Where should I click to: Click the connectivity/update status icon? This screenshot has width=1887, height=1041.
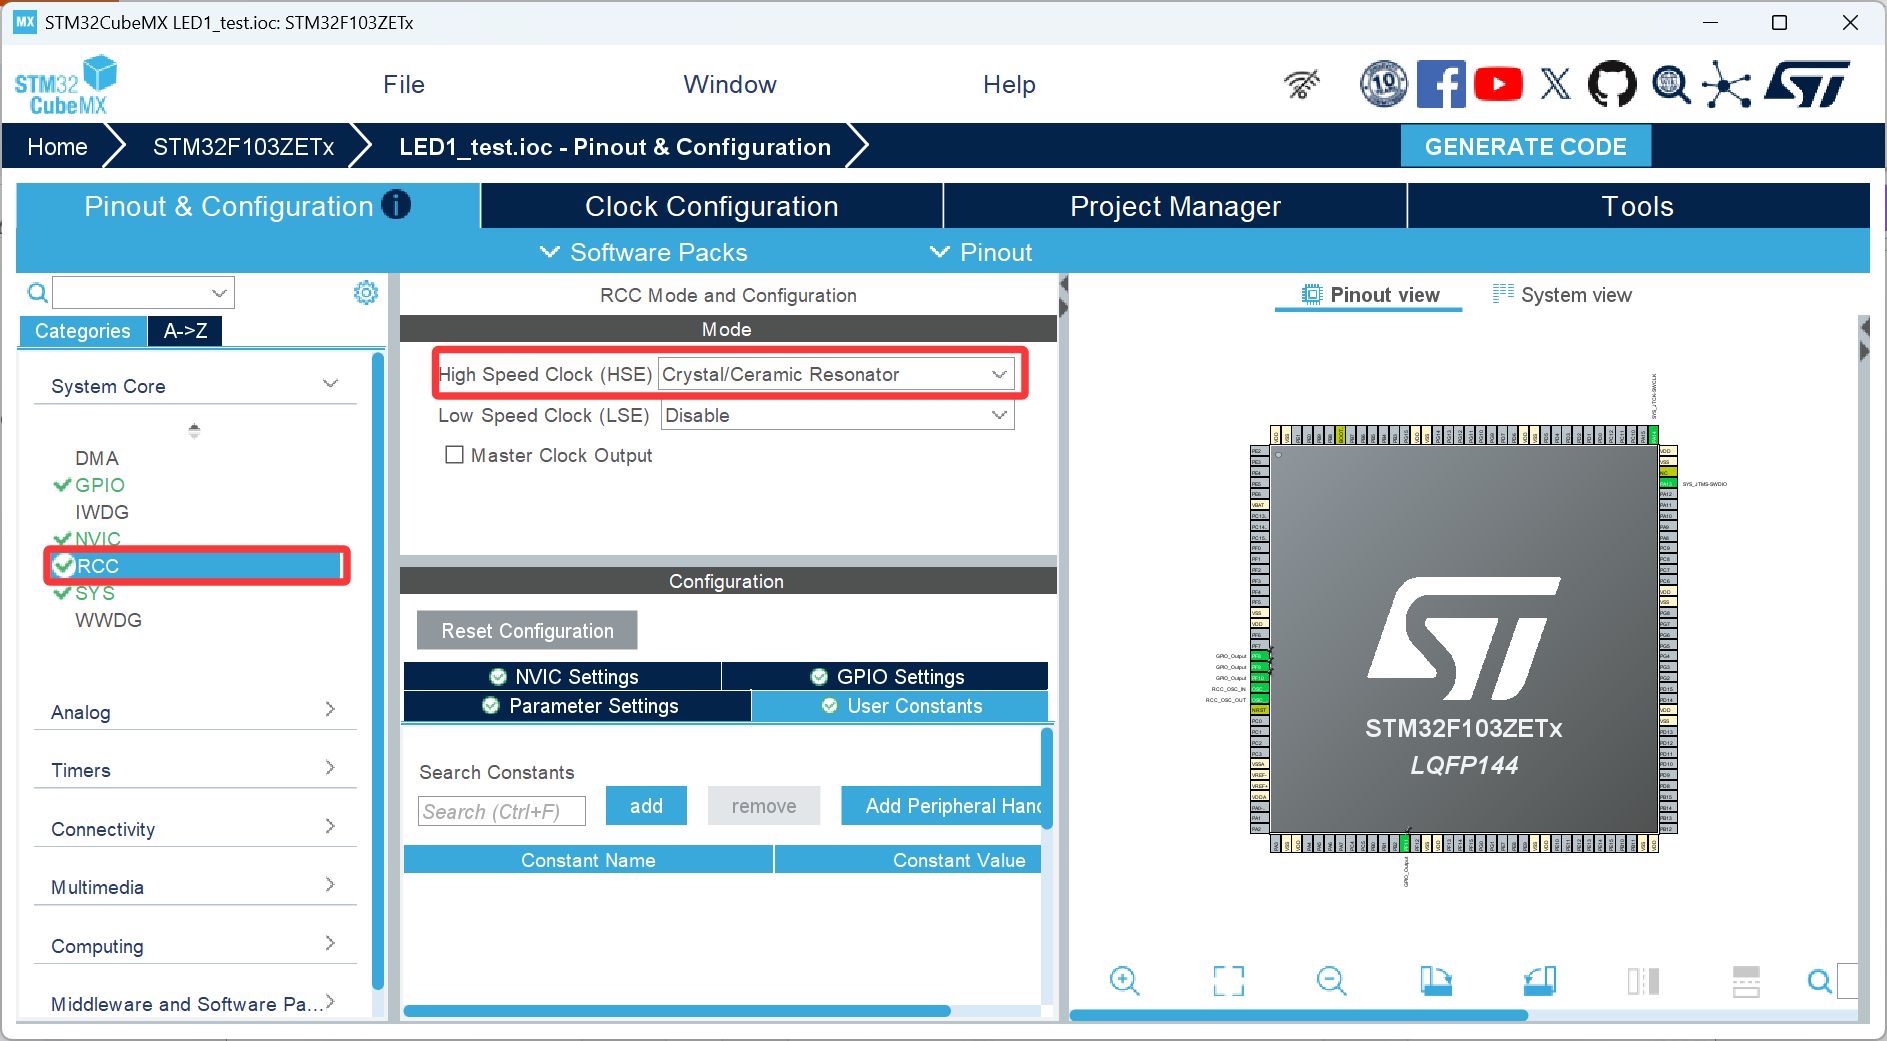(x=1302, y=85)
